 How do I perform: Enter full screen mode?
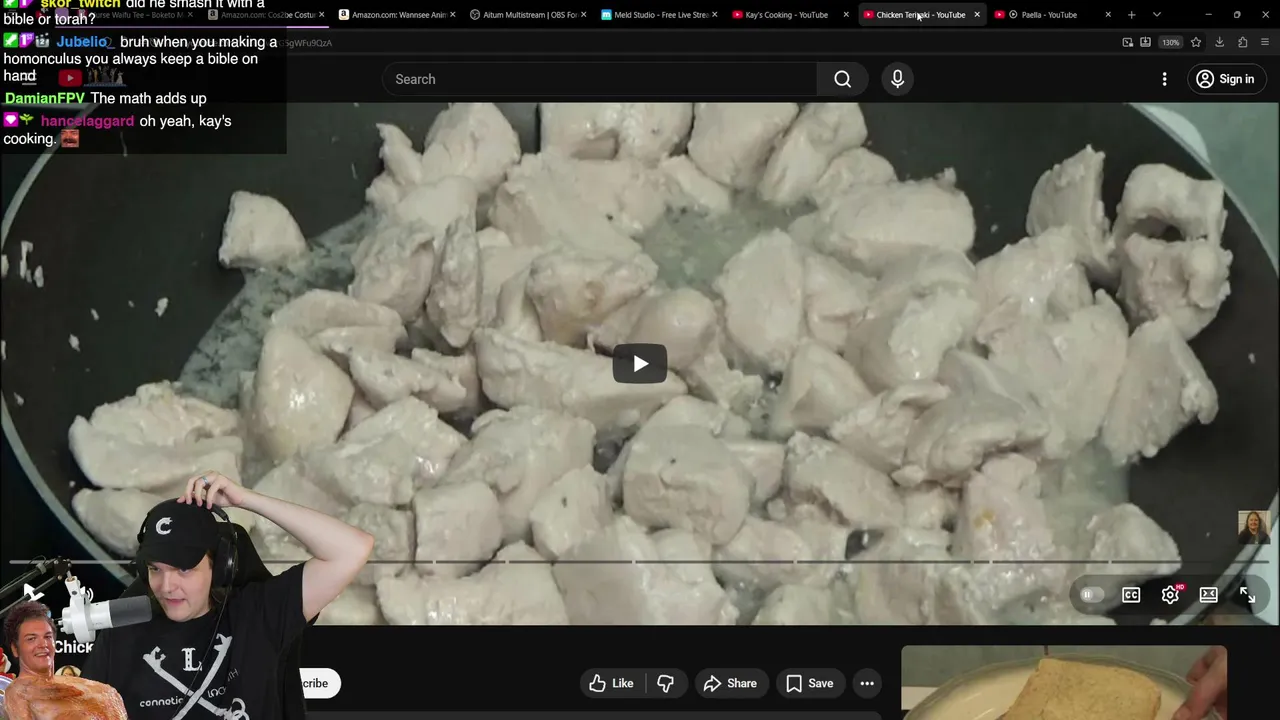coord(1247,595)
